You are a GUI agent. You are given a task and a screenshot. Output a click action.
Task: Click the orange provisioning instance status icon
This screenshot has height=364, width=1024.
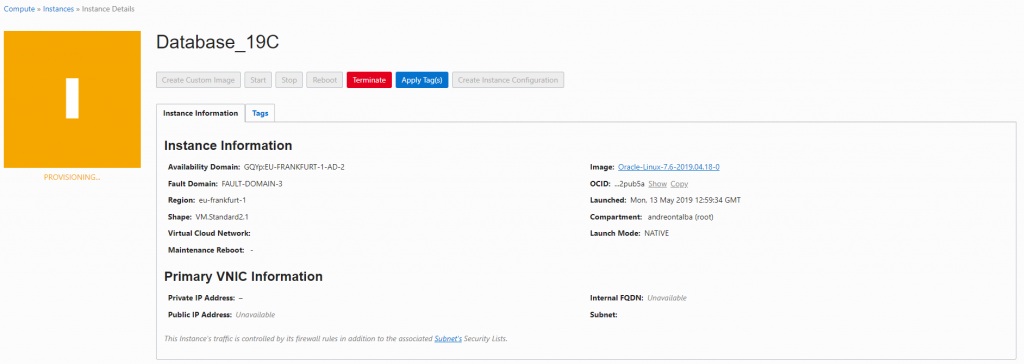click(72, 99)
